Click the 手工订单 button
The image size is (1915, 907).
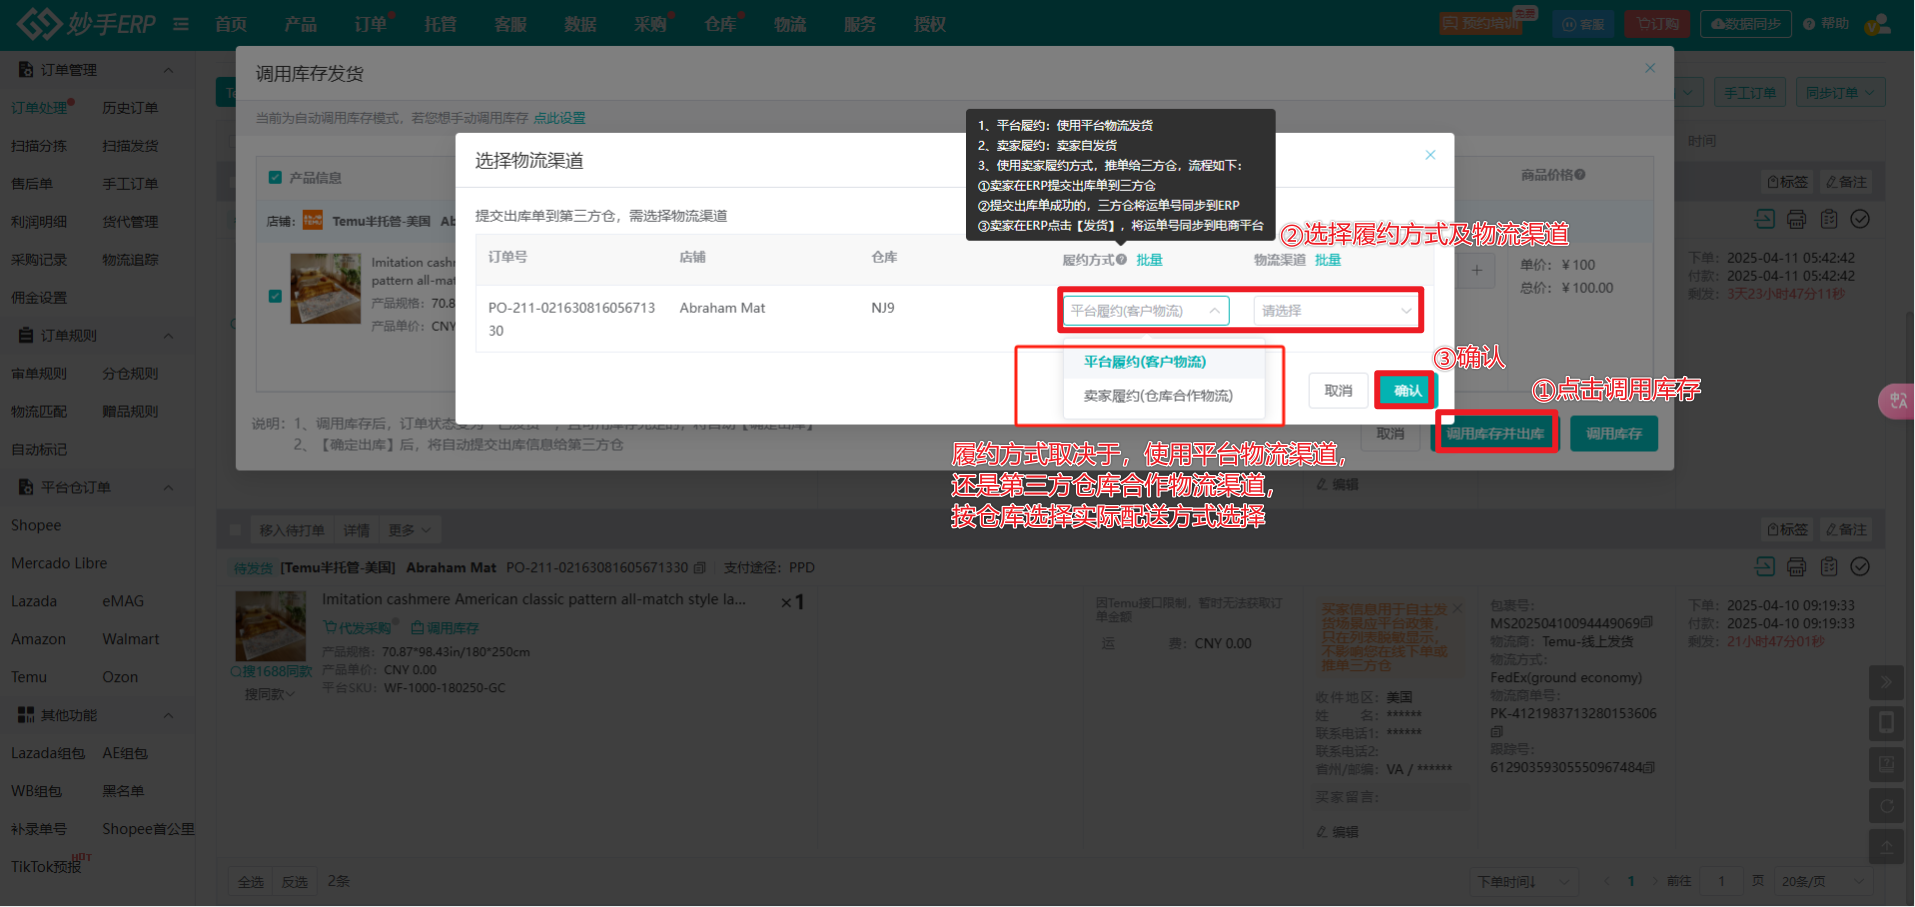(1750, 93)
